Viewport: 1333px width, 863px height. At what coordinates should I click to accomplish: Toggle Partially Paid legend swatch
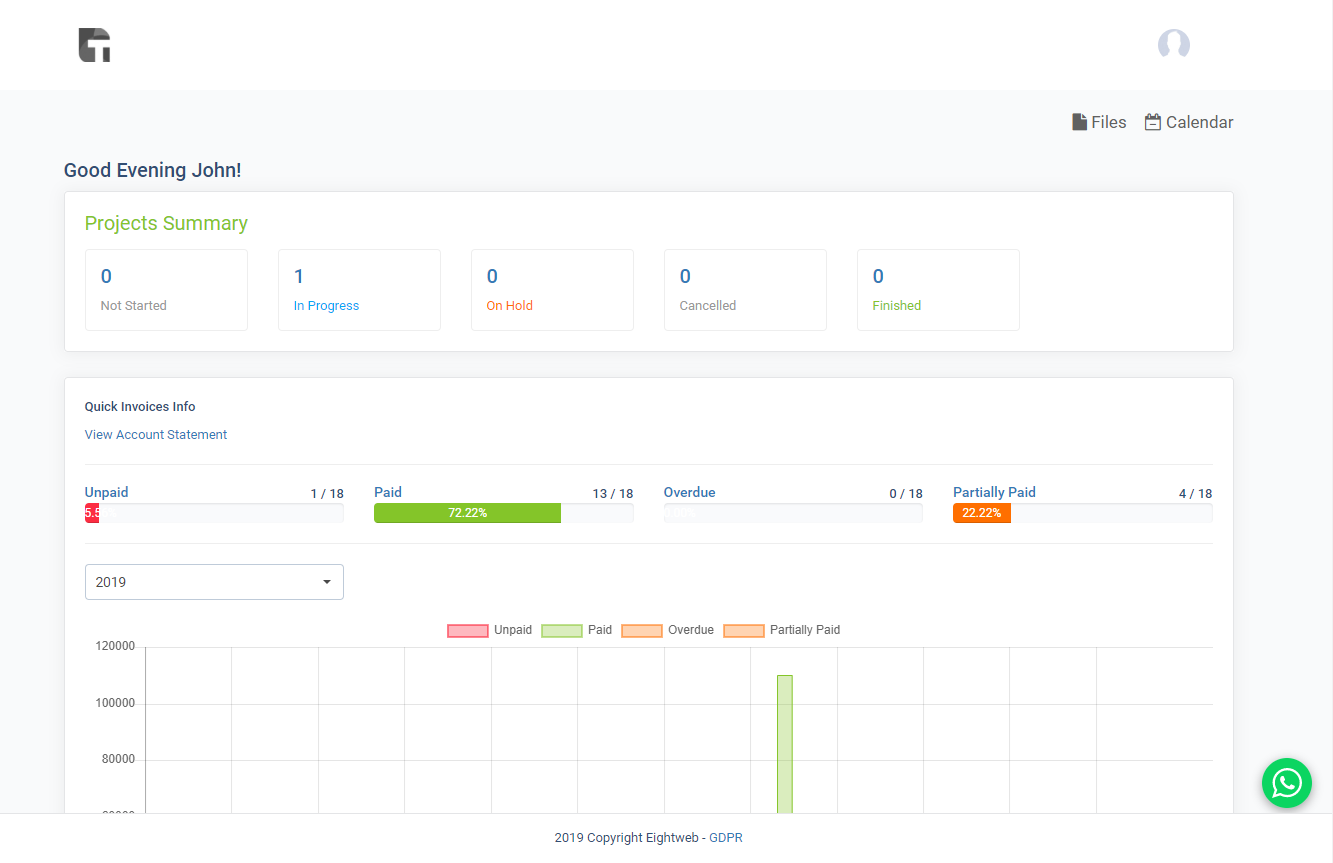744,631
